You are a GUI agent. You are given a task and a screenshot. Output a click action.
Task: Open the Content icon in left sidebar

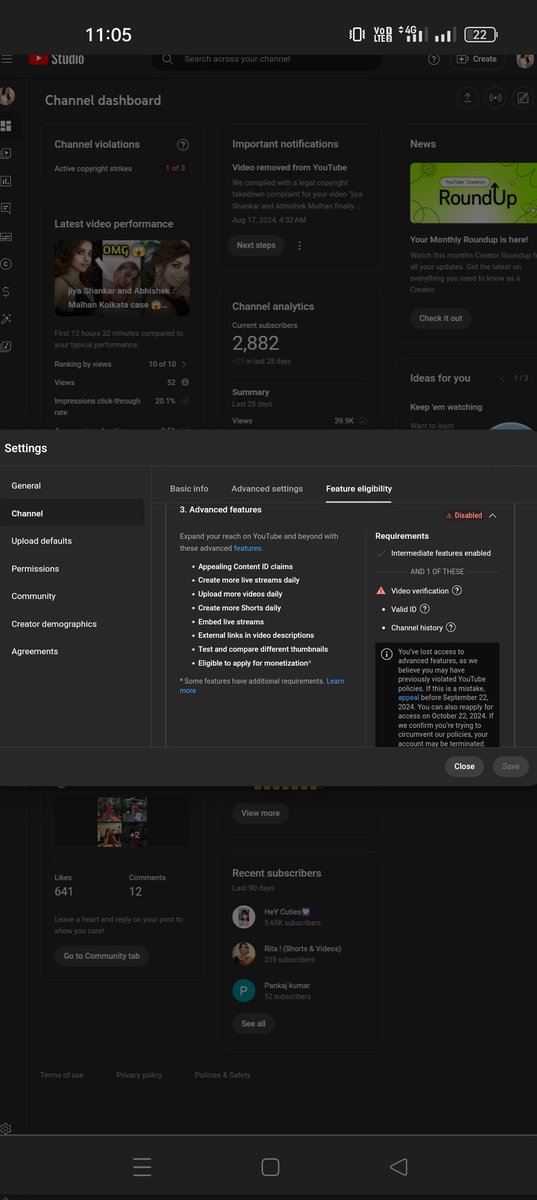pyautogui.click(x=6, y=153)
